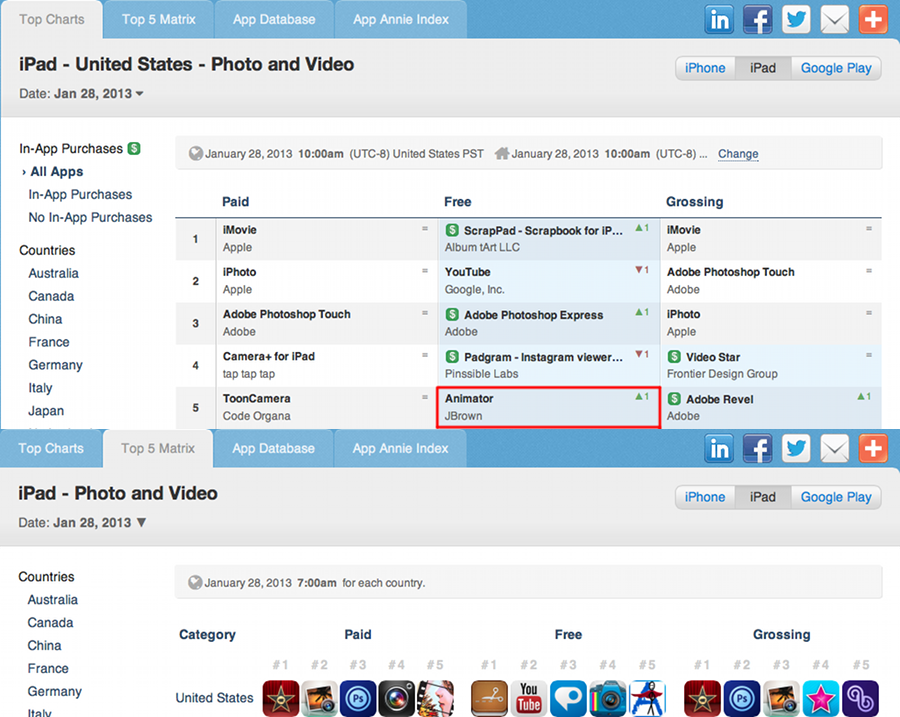The image size is (900, 717).
Task: Click orange plus share icon on Top Charts page
Action: pyautogui.click(x=873, y=20)
